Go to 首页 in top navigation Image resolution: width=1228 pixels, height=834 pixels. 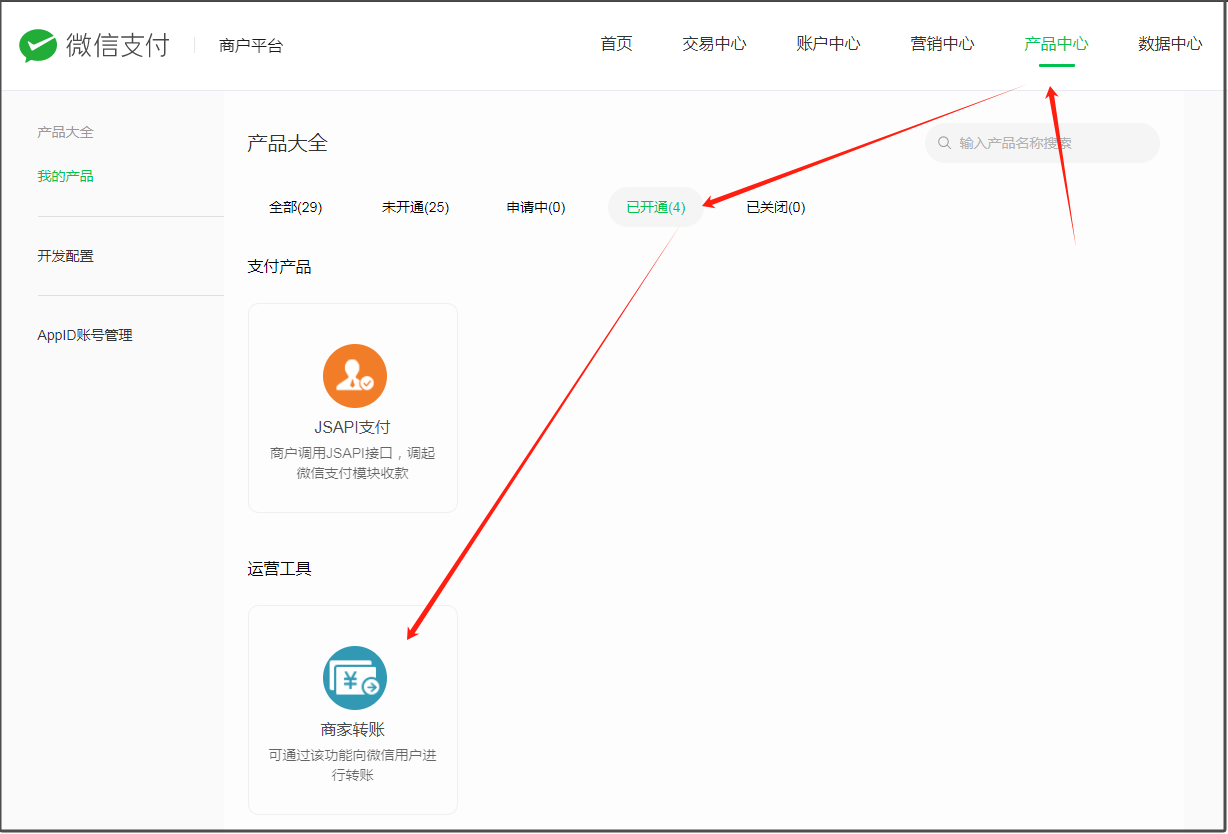(x=616, y=44)
